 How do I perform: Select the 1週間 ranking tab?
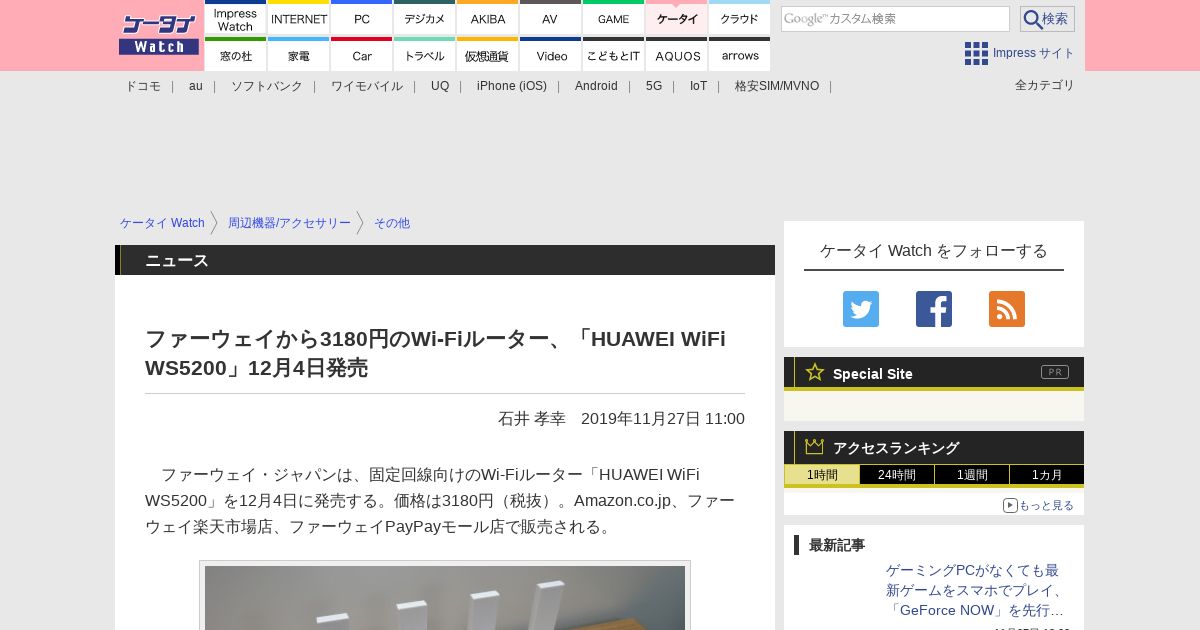tap(972, 475)
